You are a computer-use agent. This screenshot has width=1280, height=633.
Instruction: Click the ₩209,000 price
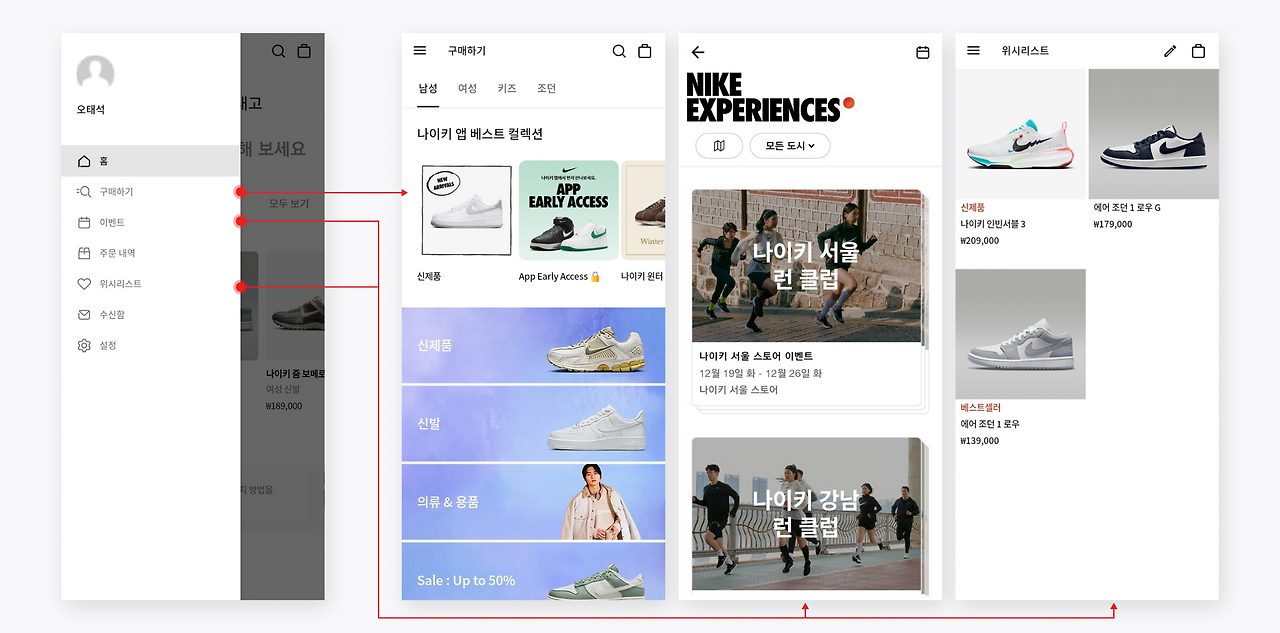[x=980, y=241]
